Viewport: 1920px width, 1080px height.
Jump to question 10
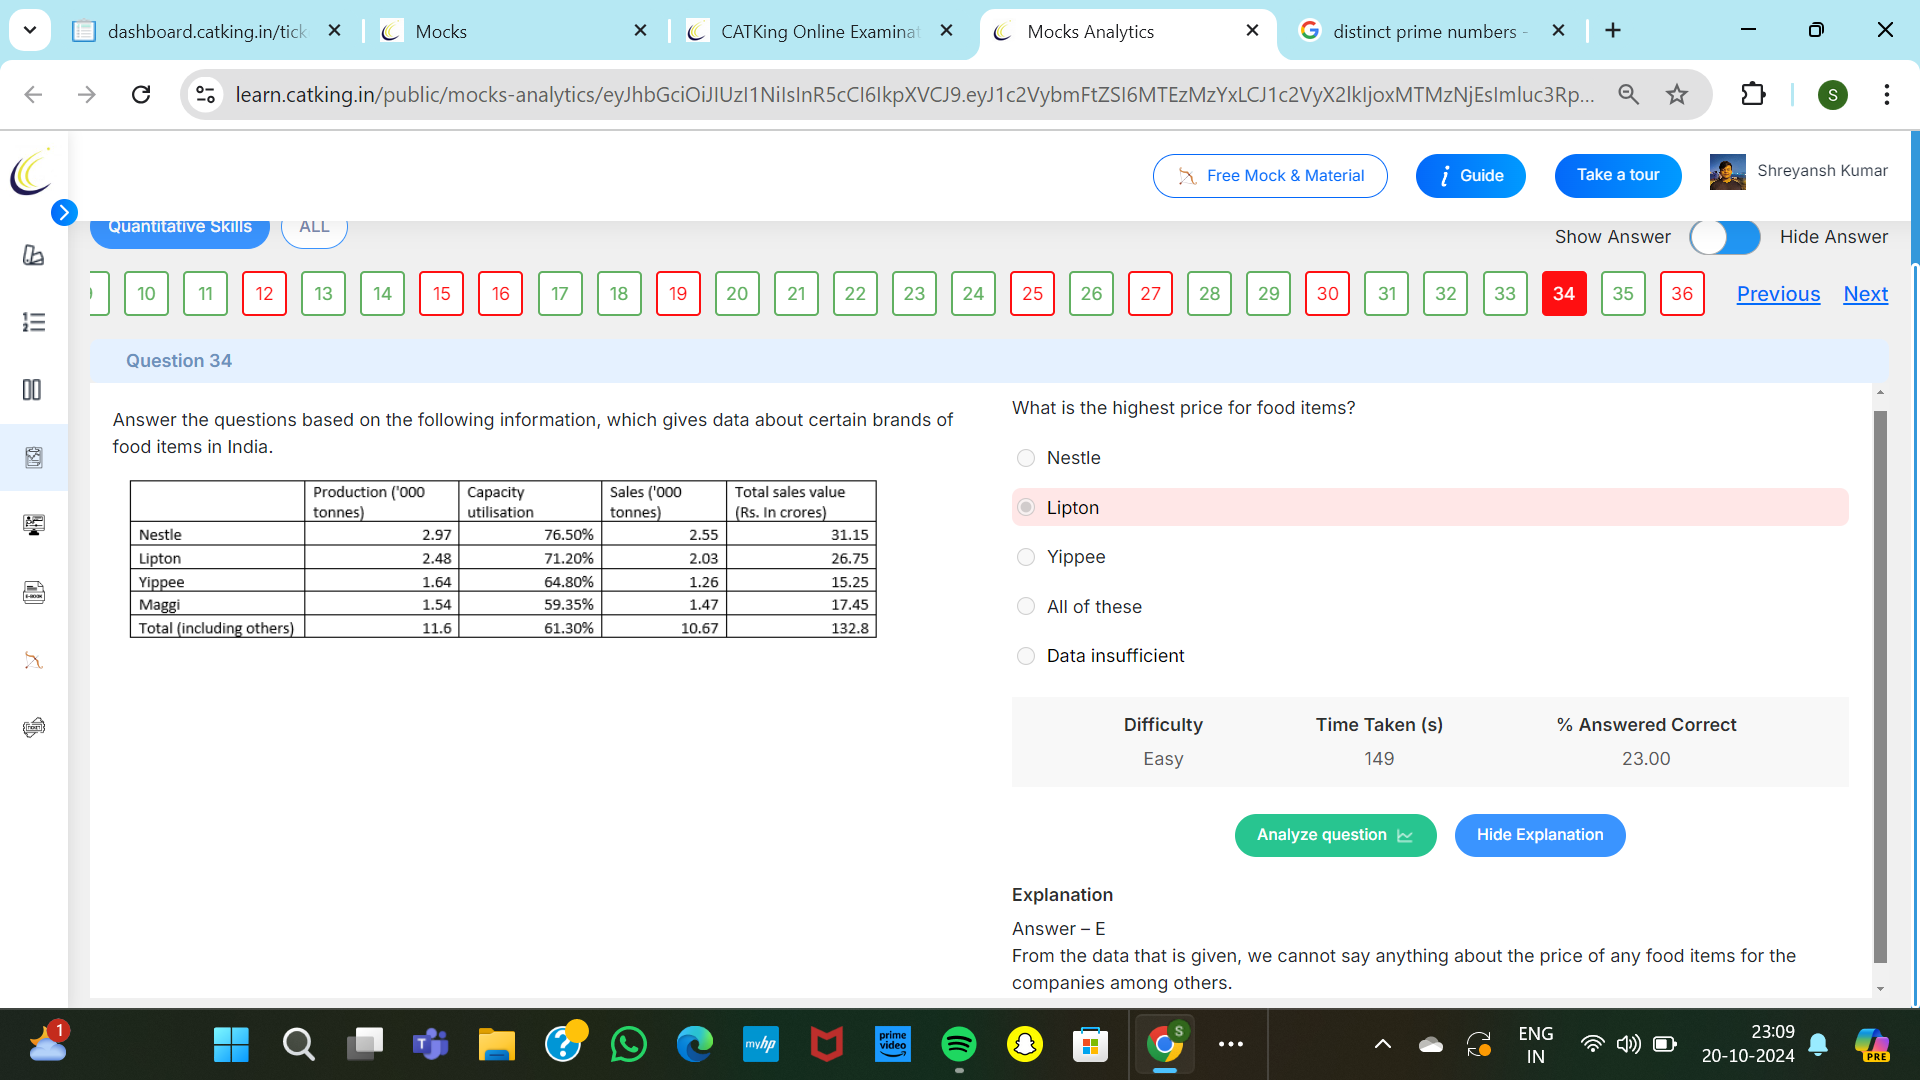[x=146, y=294]
